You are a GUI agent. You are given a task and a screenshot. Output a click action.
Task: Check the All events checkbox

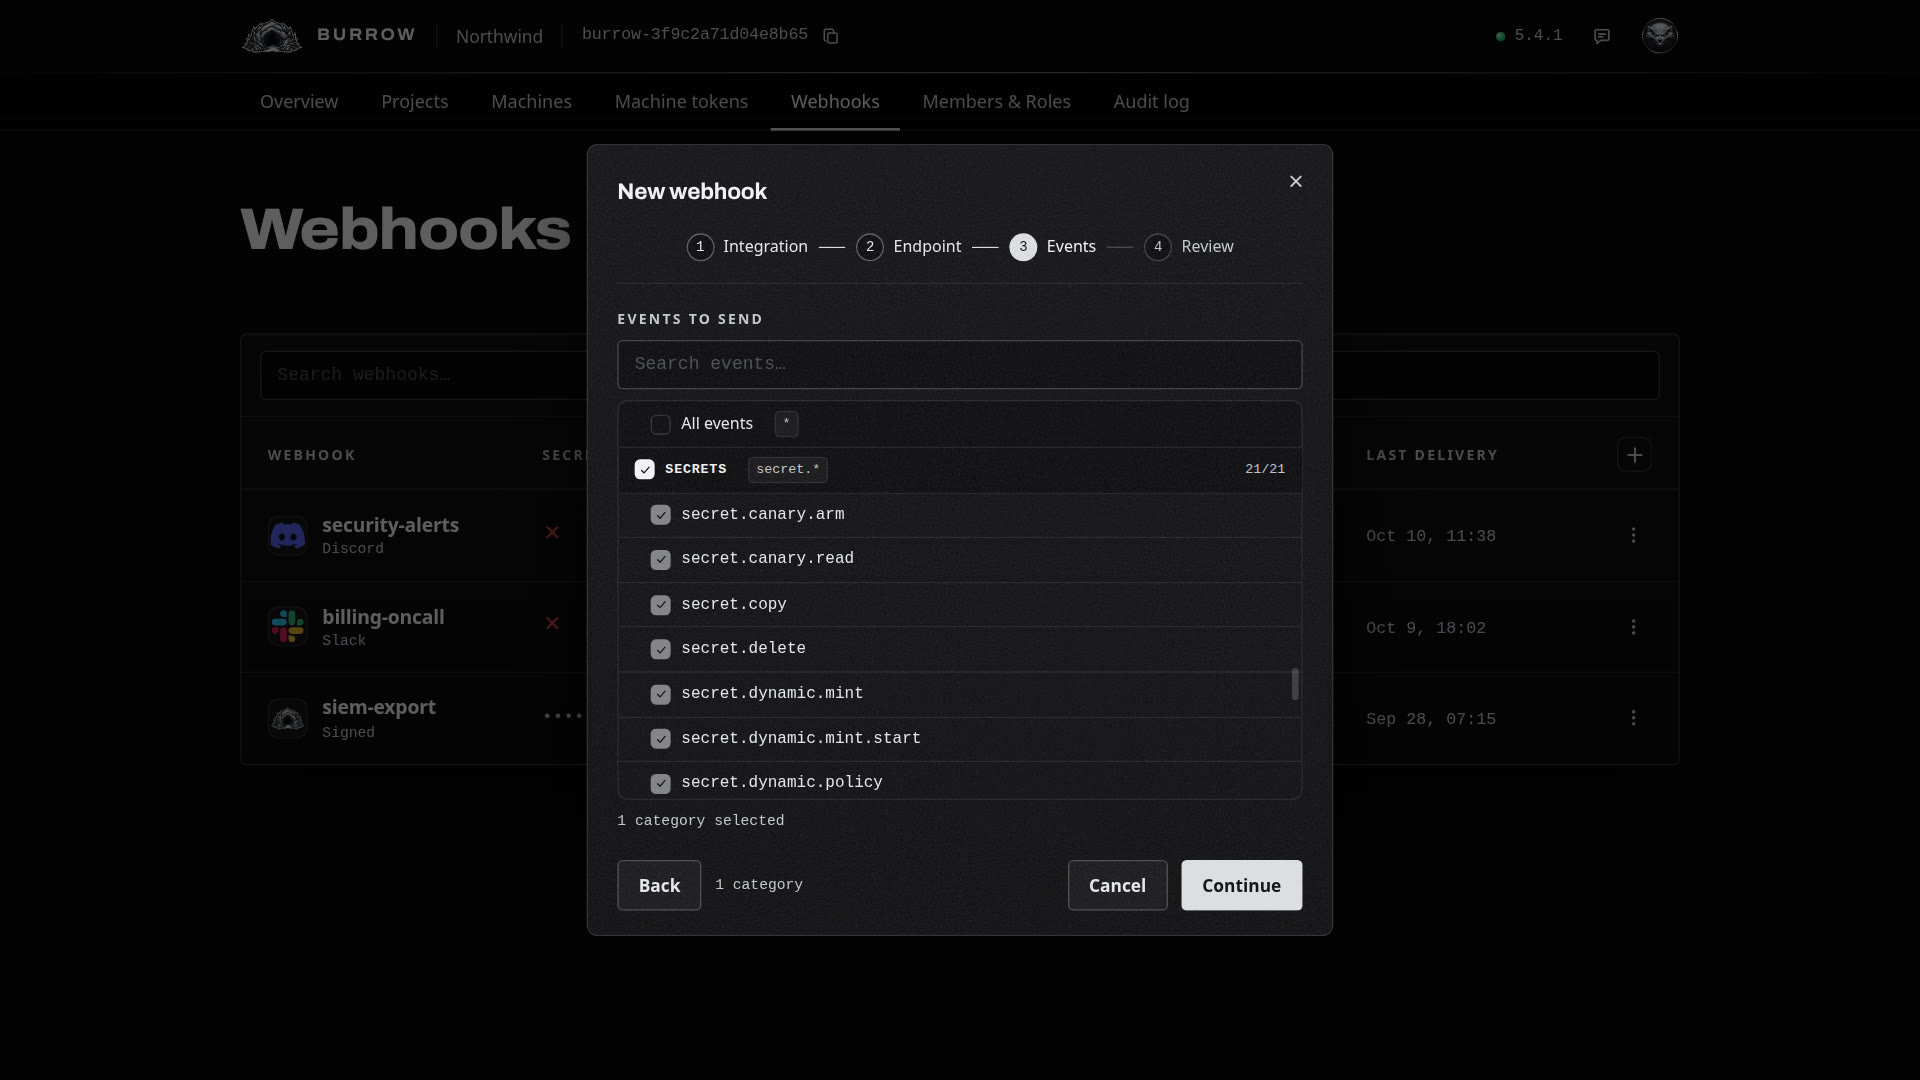pos(660,425)
